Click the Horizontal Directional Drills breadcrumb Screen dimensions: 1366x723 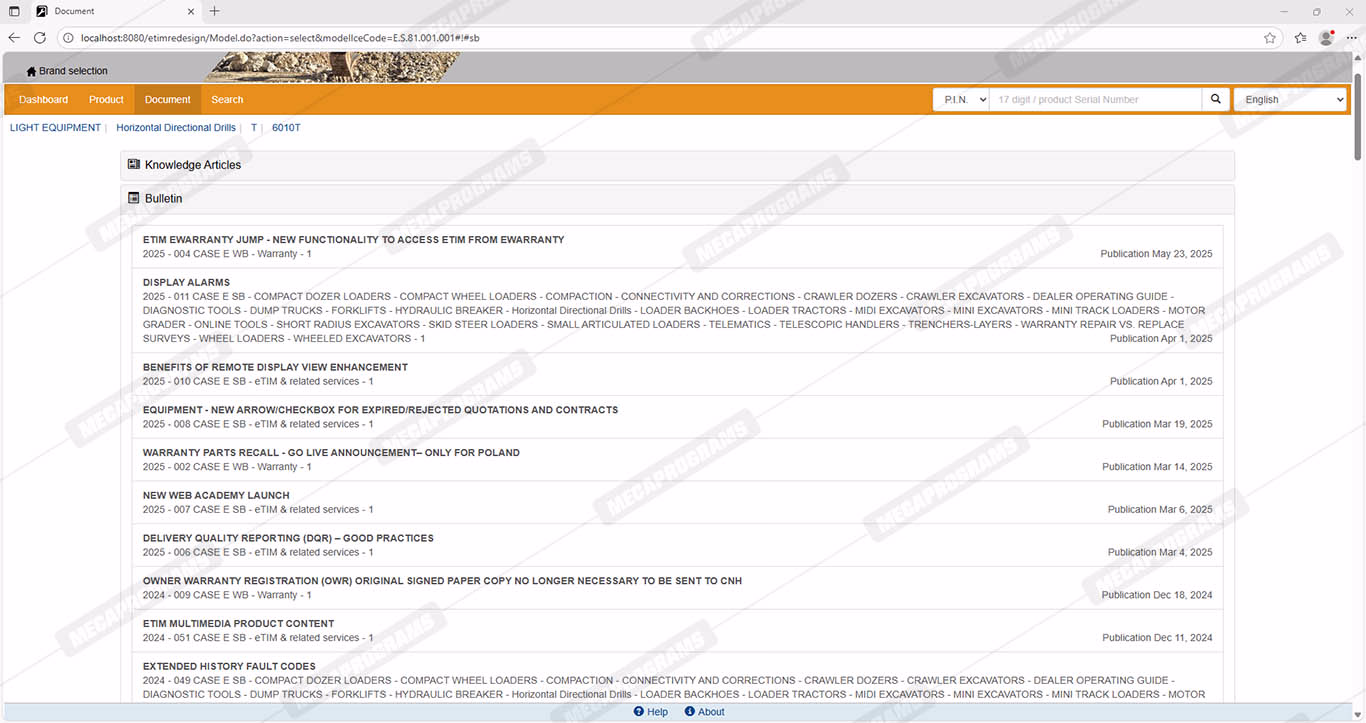point(176,128)
